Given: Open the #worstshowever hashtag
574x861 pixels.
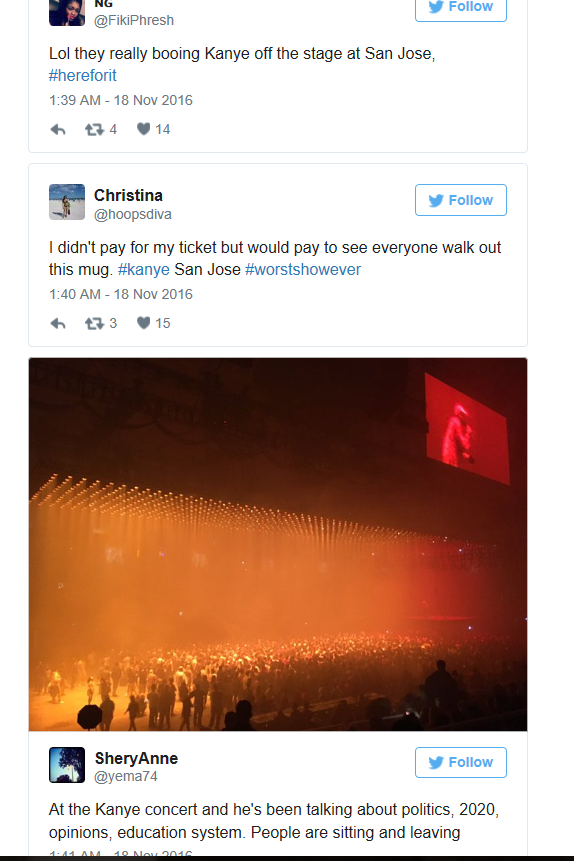Looking at the screenshot, I should pos(303,270).
